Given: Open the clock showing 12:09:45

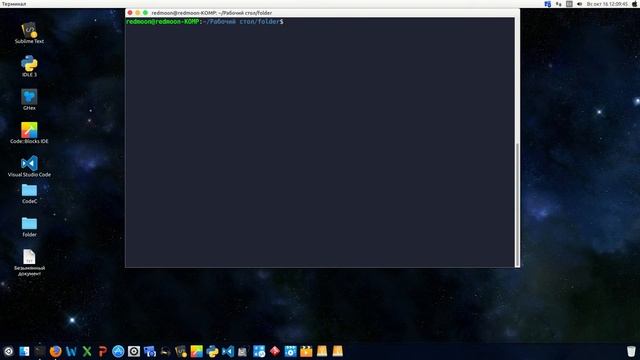Looking at the screenshot, I should tap(607, 4).
